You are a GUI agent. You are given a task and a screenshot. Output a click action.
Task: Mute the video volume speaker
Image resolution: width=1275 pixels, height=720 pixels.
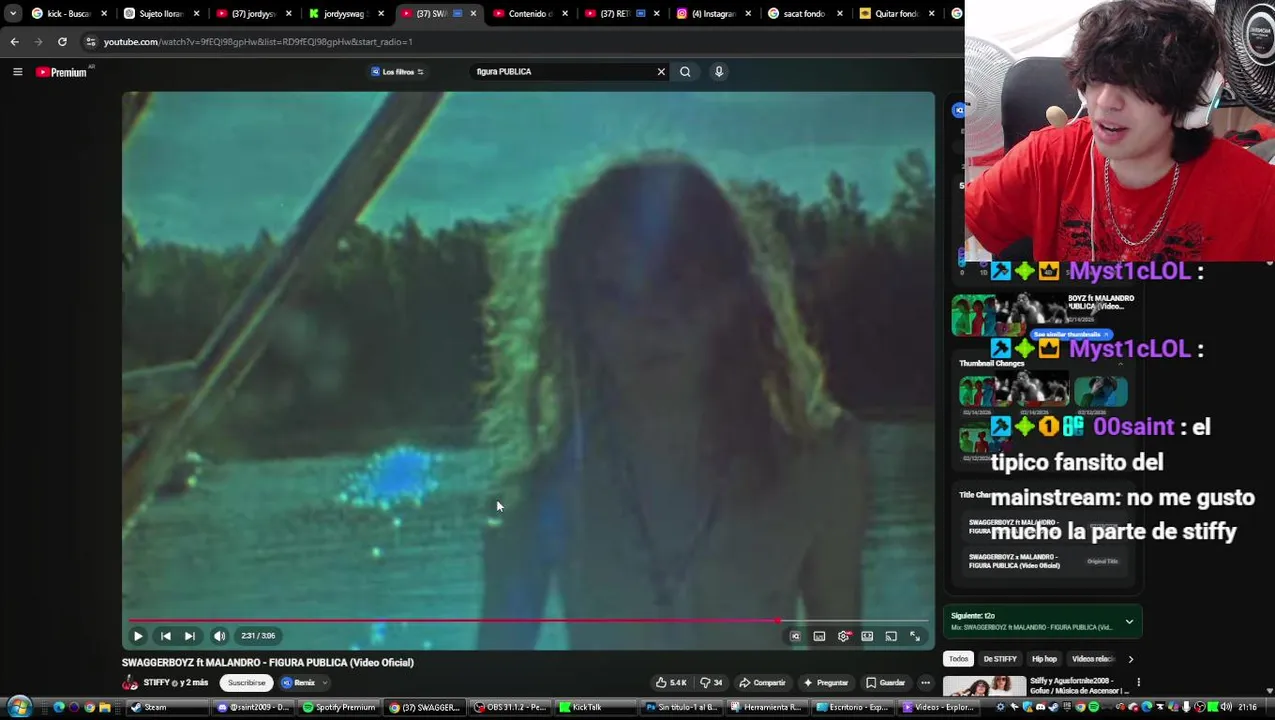tap(220, 636)
